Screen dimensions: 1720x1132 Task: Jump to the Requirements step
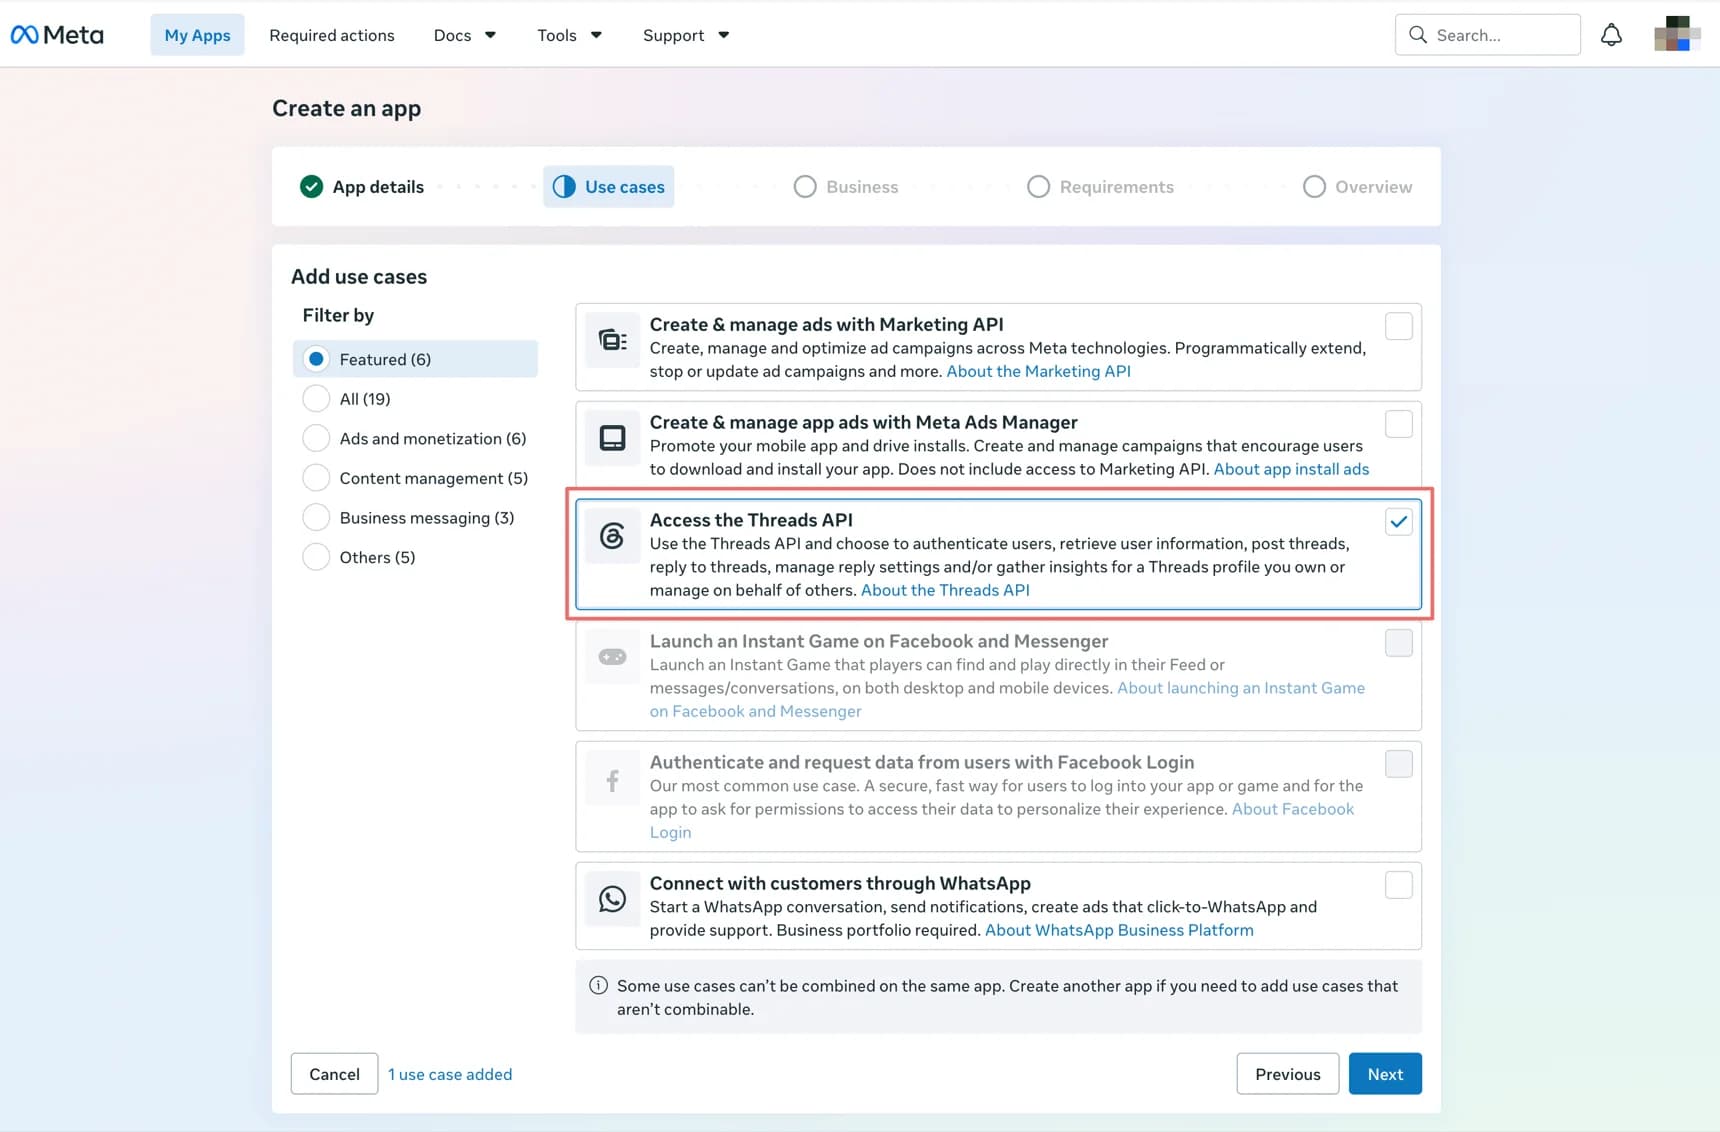[x=1101, y=187]
